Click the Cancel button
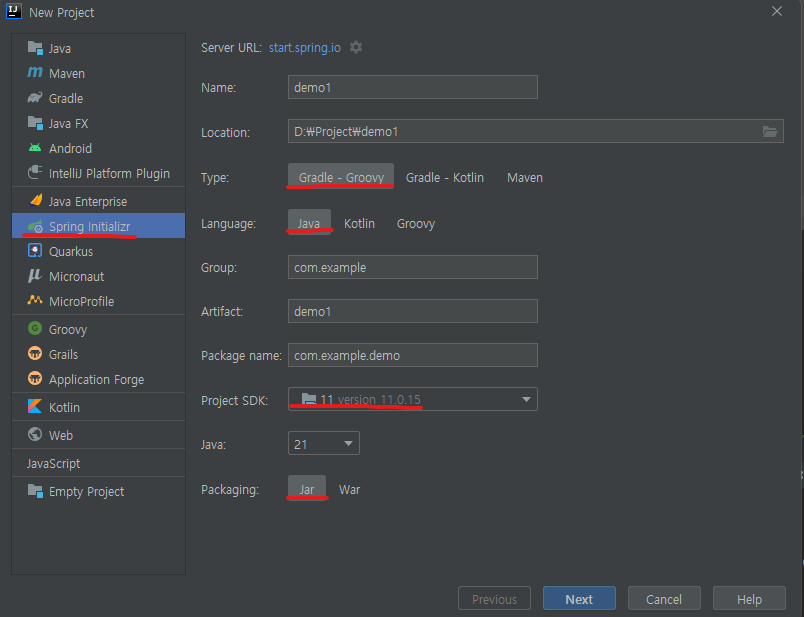This screenshot has width=804, height=617. [x=664, y=599]
